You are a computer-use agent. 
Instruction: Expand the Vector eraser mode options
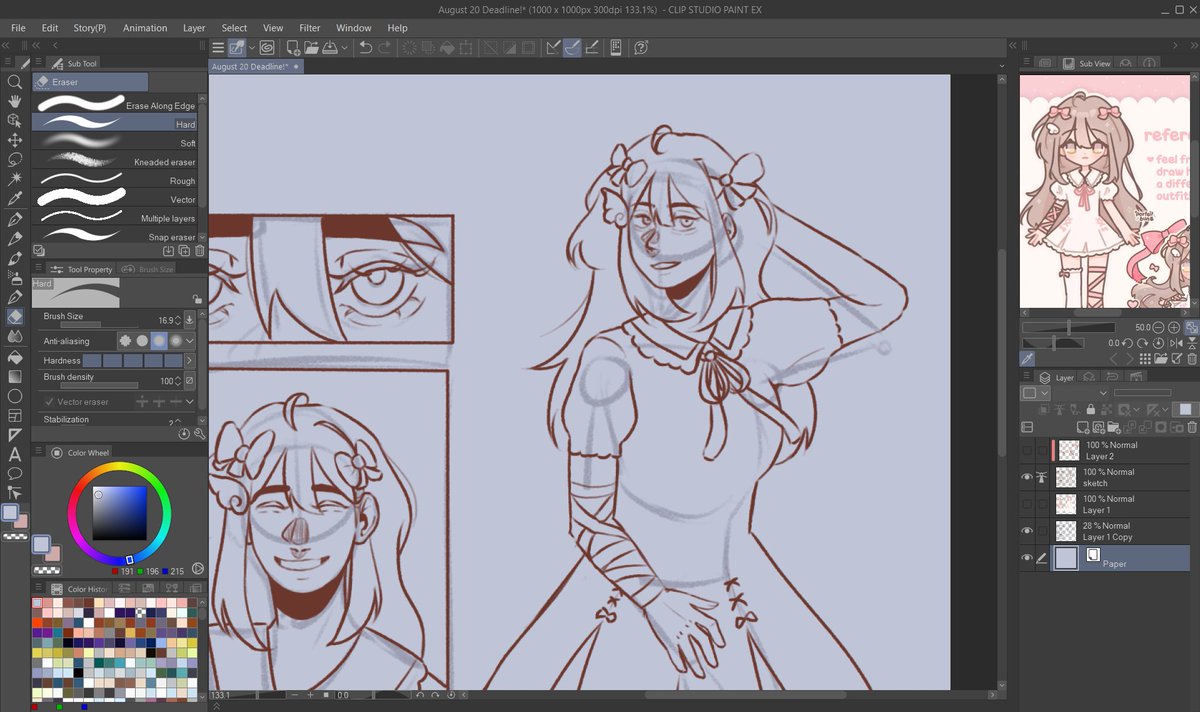coord(190,402)
